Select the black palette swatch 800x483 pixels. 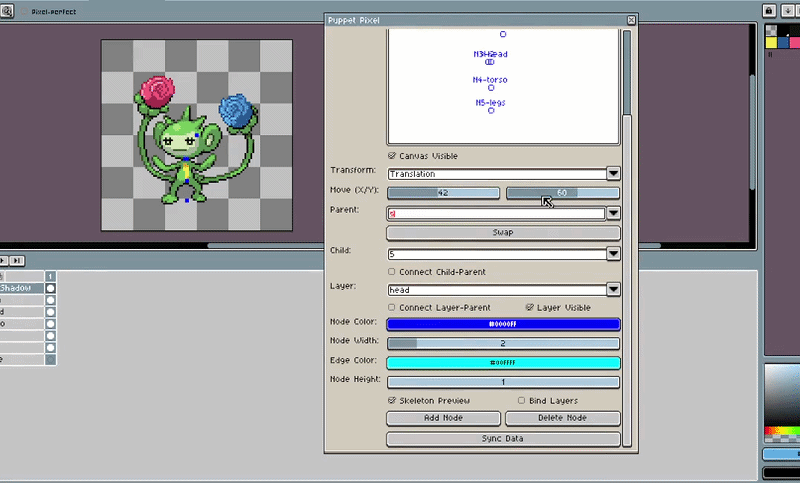tap(783, 31)
